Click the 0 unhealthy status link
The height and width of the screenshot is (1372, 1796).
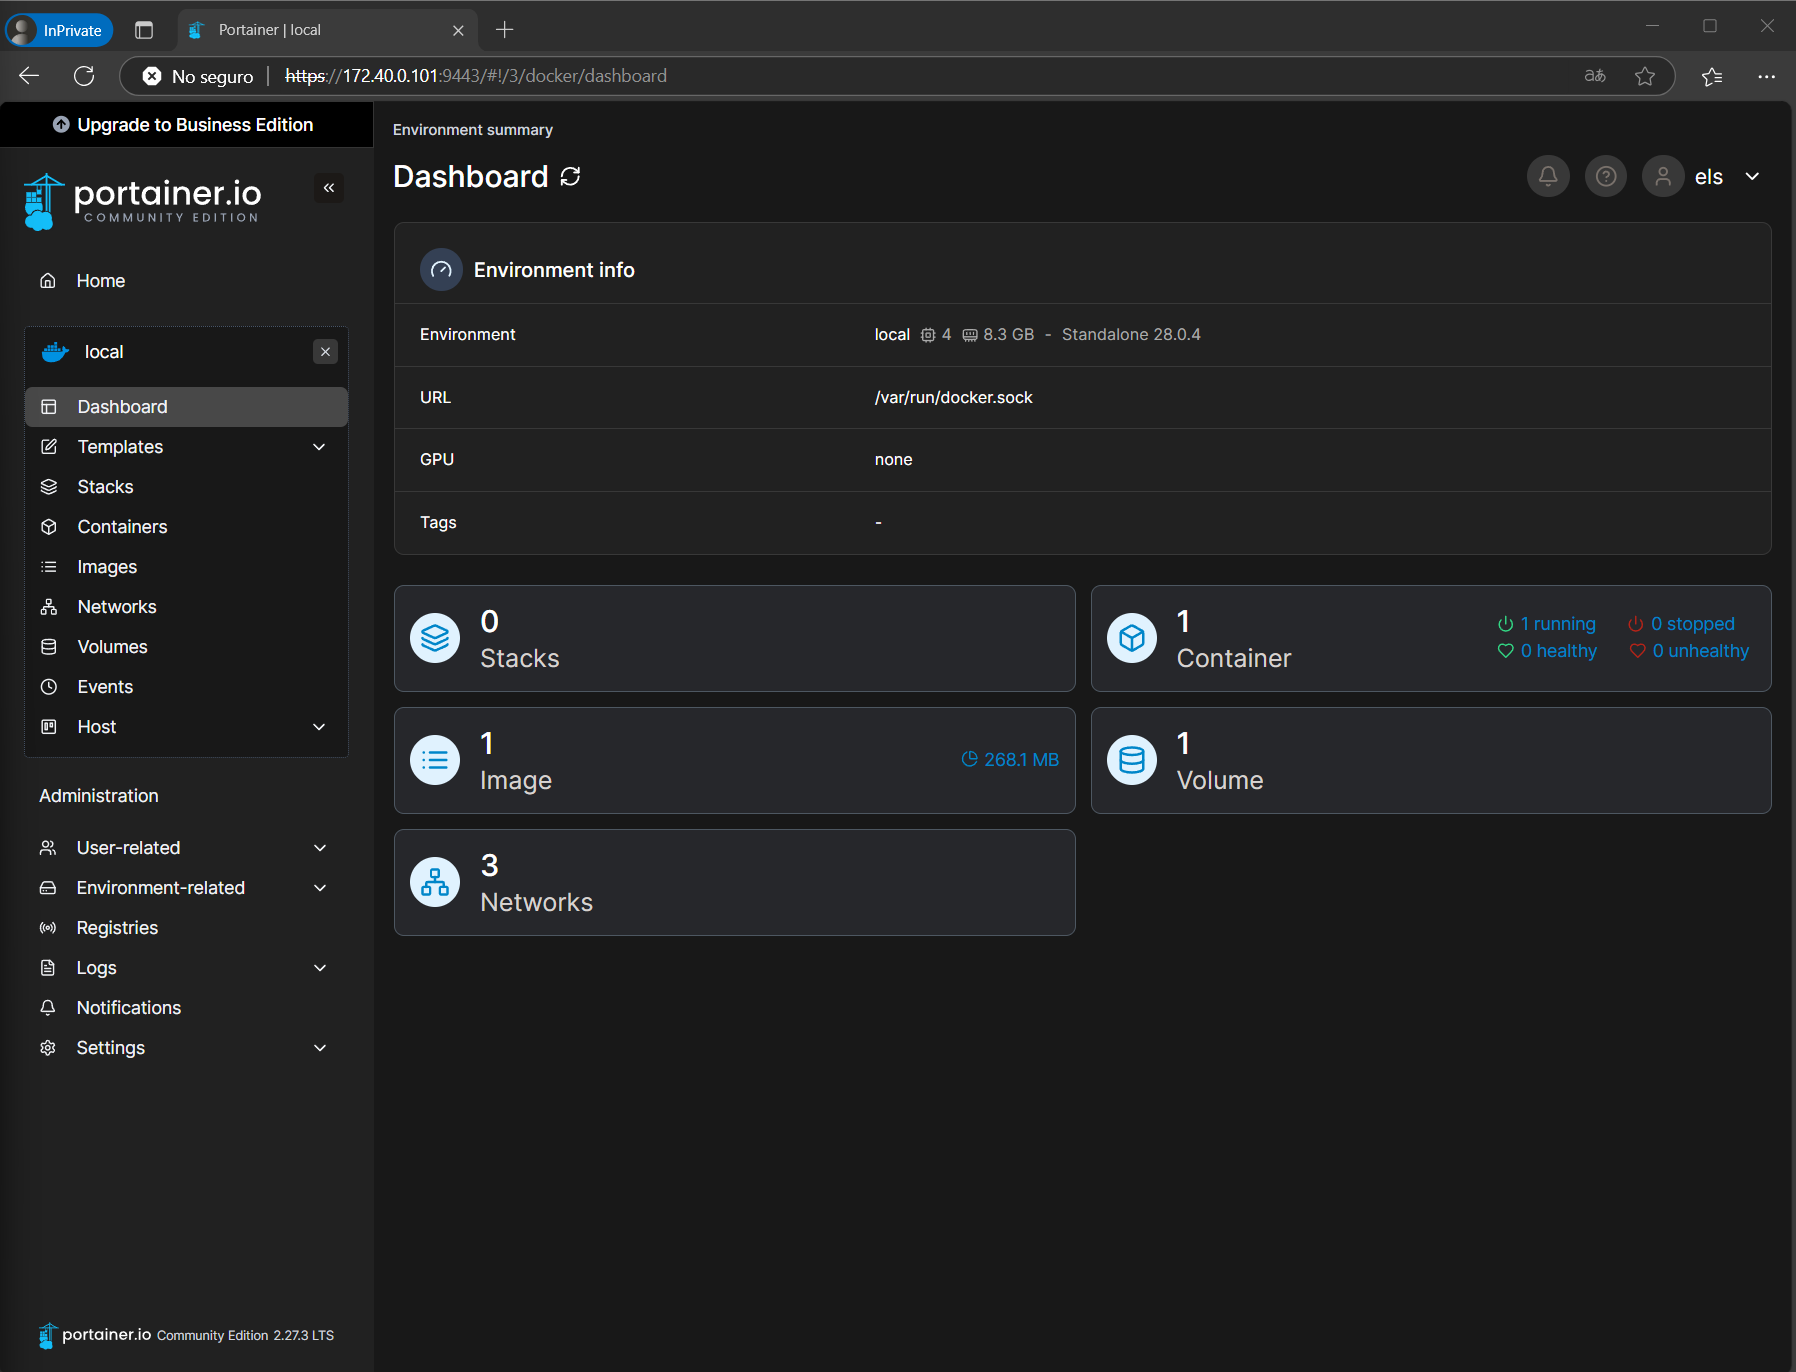[x=1689, y=651]
